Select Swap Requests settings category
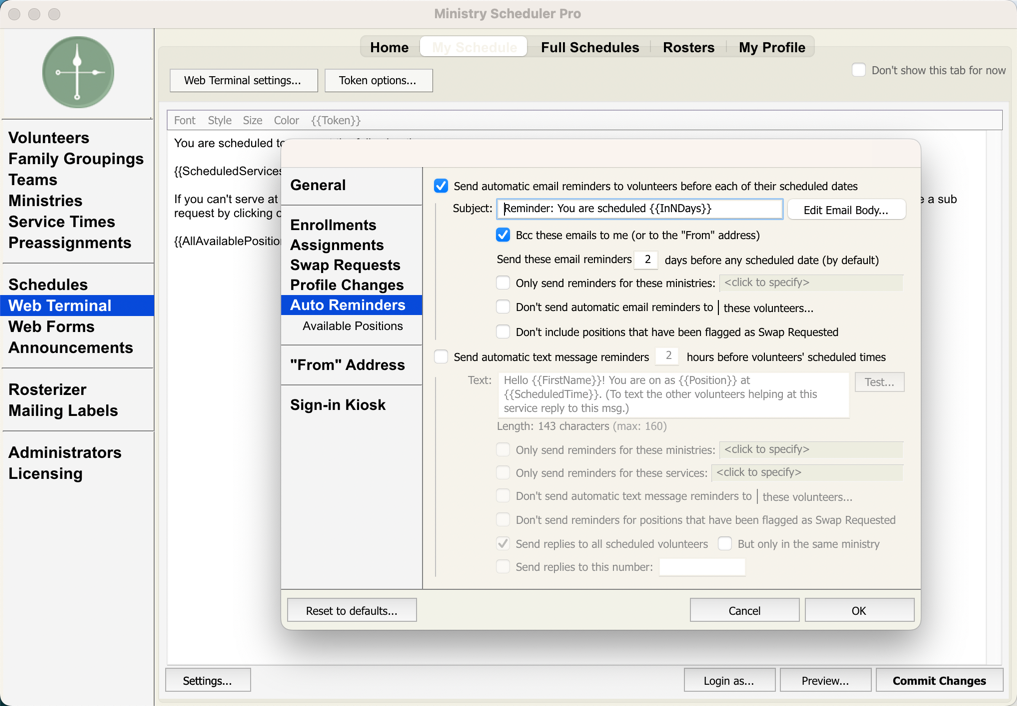Screen dimensions: 1017x706 (x=345, y=265)
